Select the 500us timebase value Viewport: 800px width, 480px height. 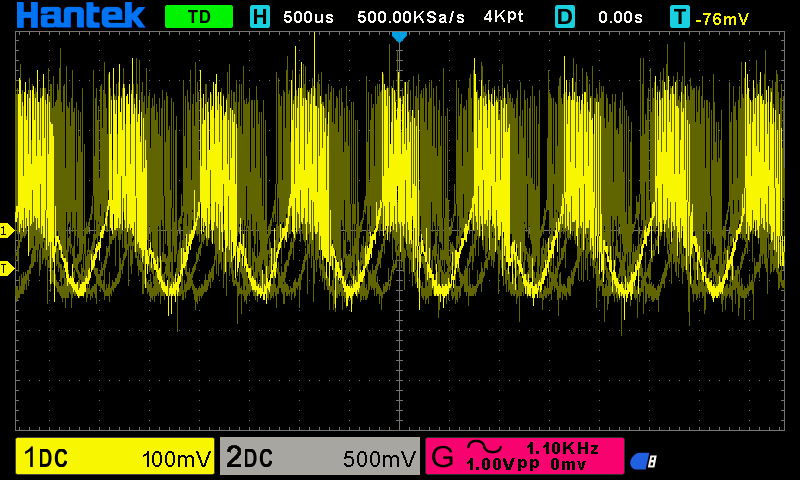pos(308,17)
